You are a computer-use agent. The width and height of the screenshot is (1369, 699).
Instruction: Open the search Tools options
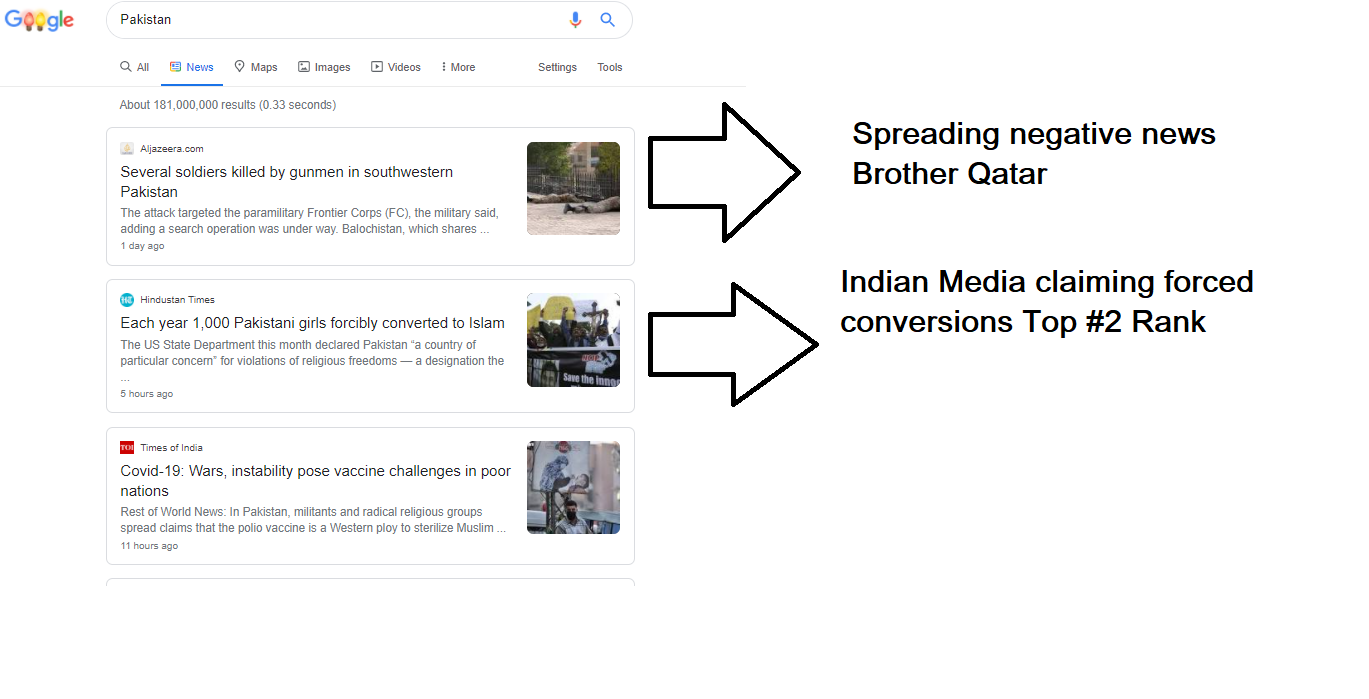pos(610,67)
